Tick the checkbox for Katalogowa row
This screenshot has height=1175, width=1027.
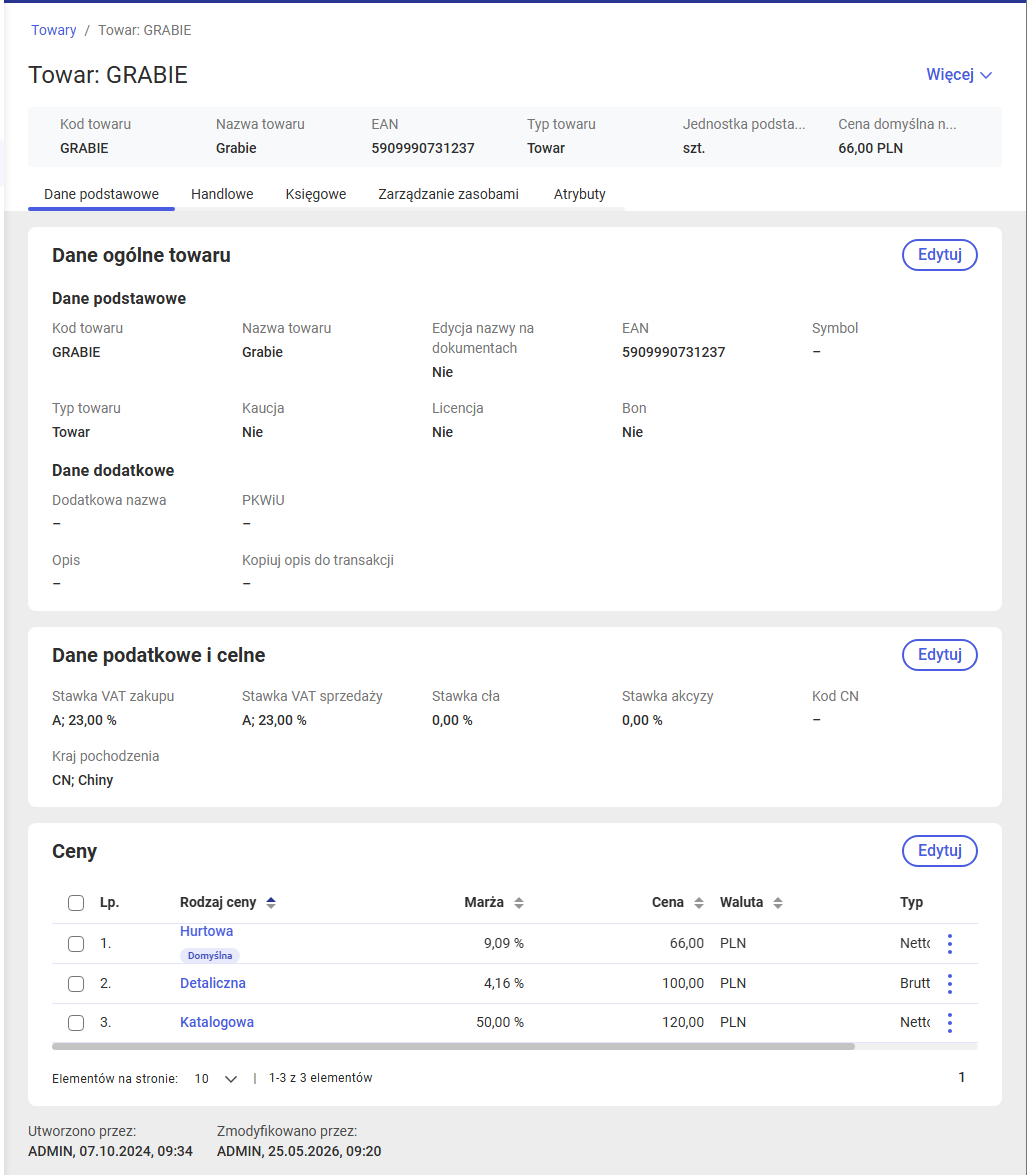tap(76, 1022)
